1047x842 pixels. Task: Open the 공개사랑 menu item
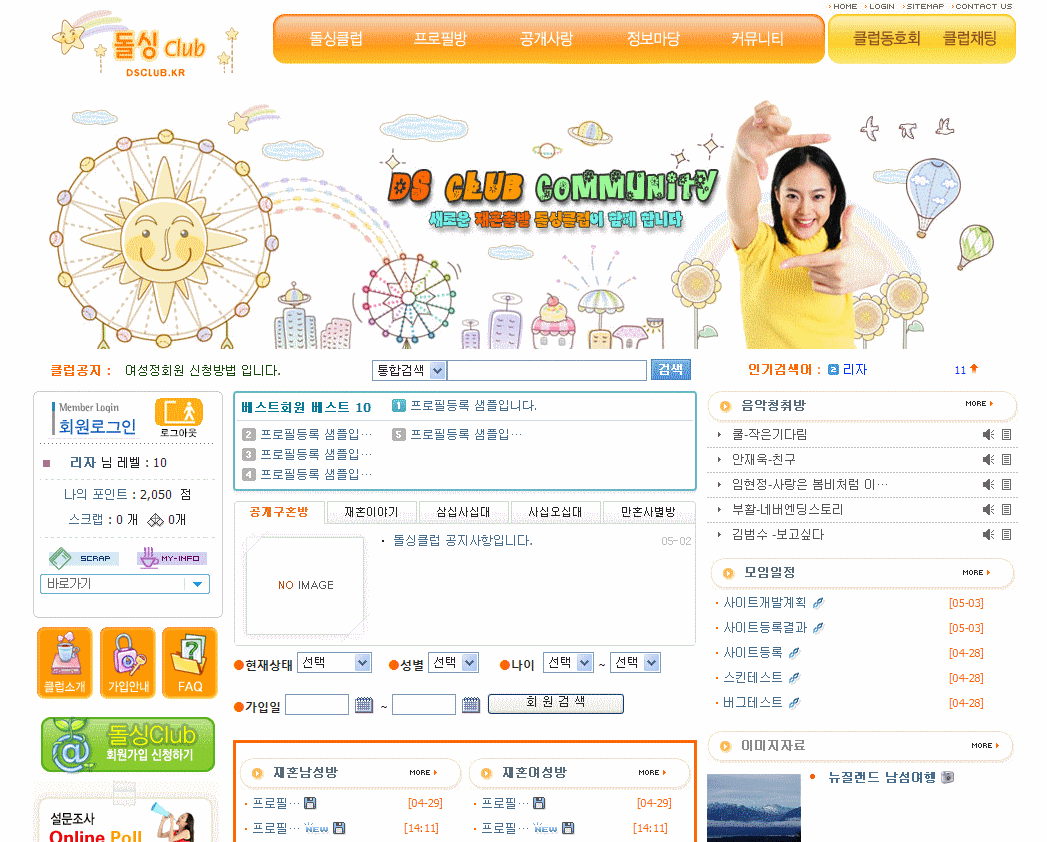[x=546, y=39]
